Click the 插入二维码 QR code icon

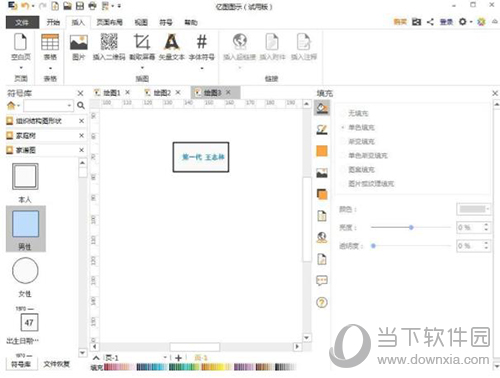tap(109, 42)
